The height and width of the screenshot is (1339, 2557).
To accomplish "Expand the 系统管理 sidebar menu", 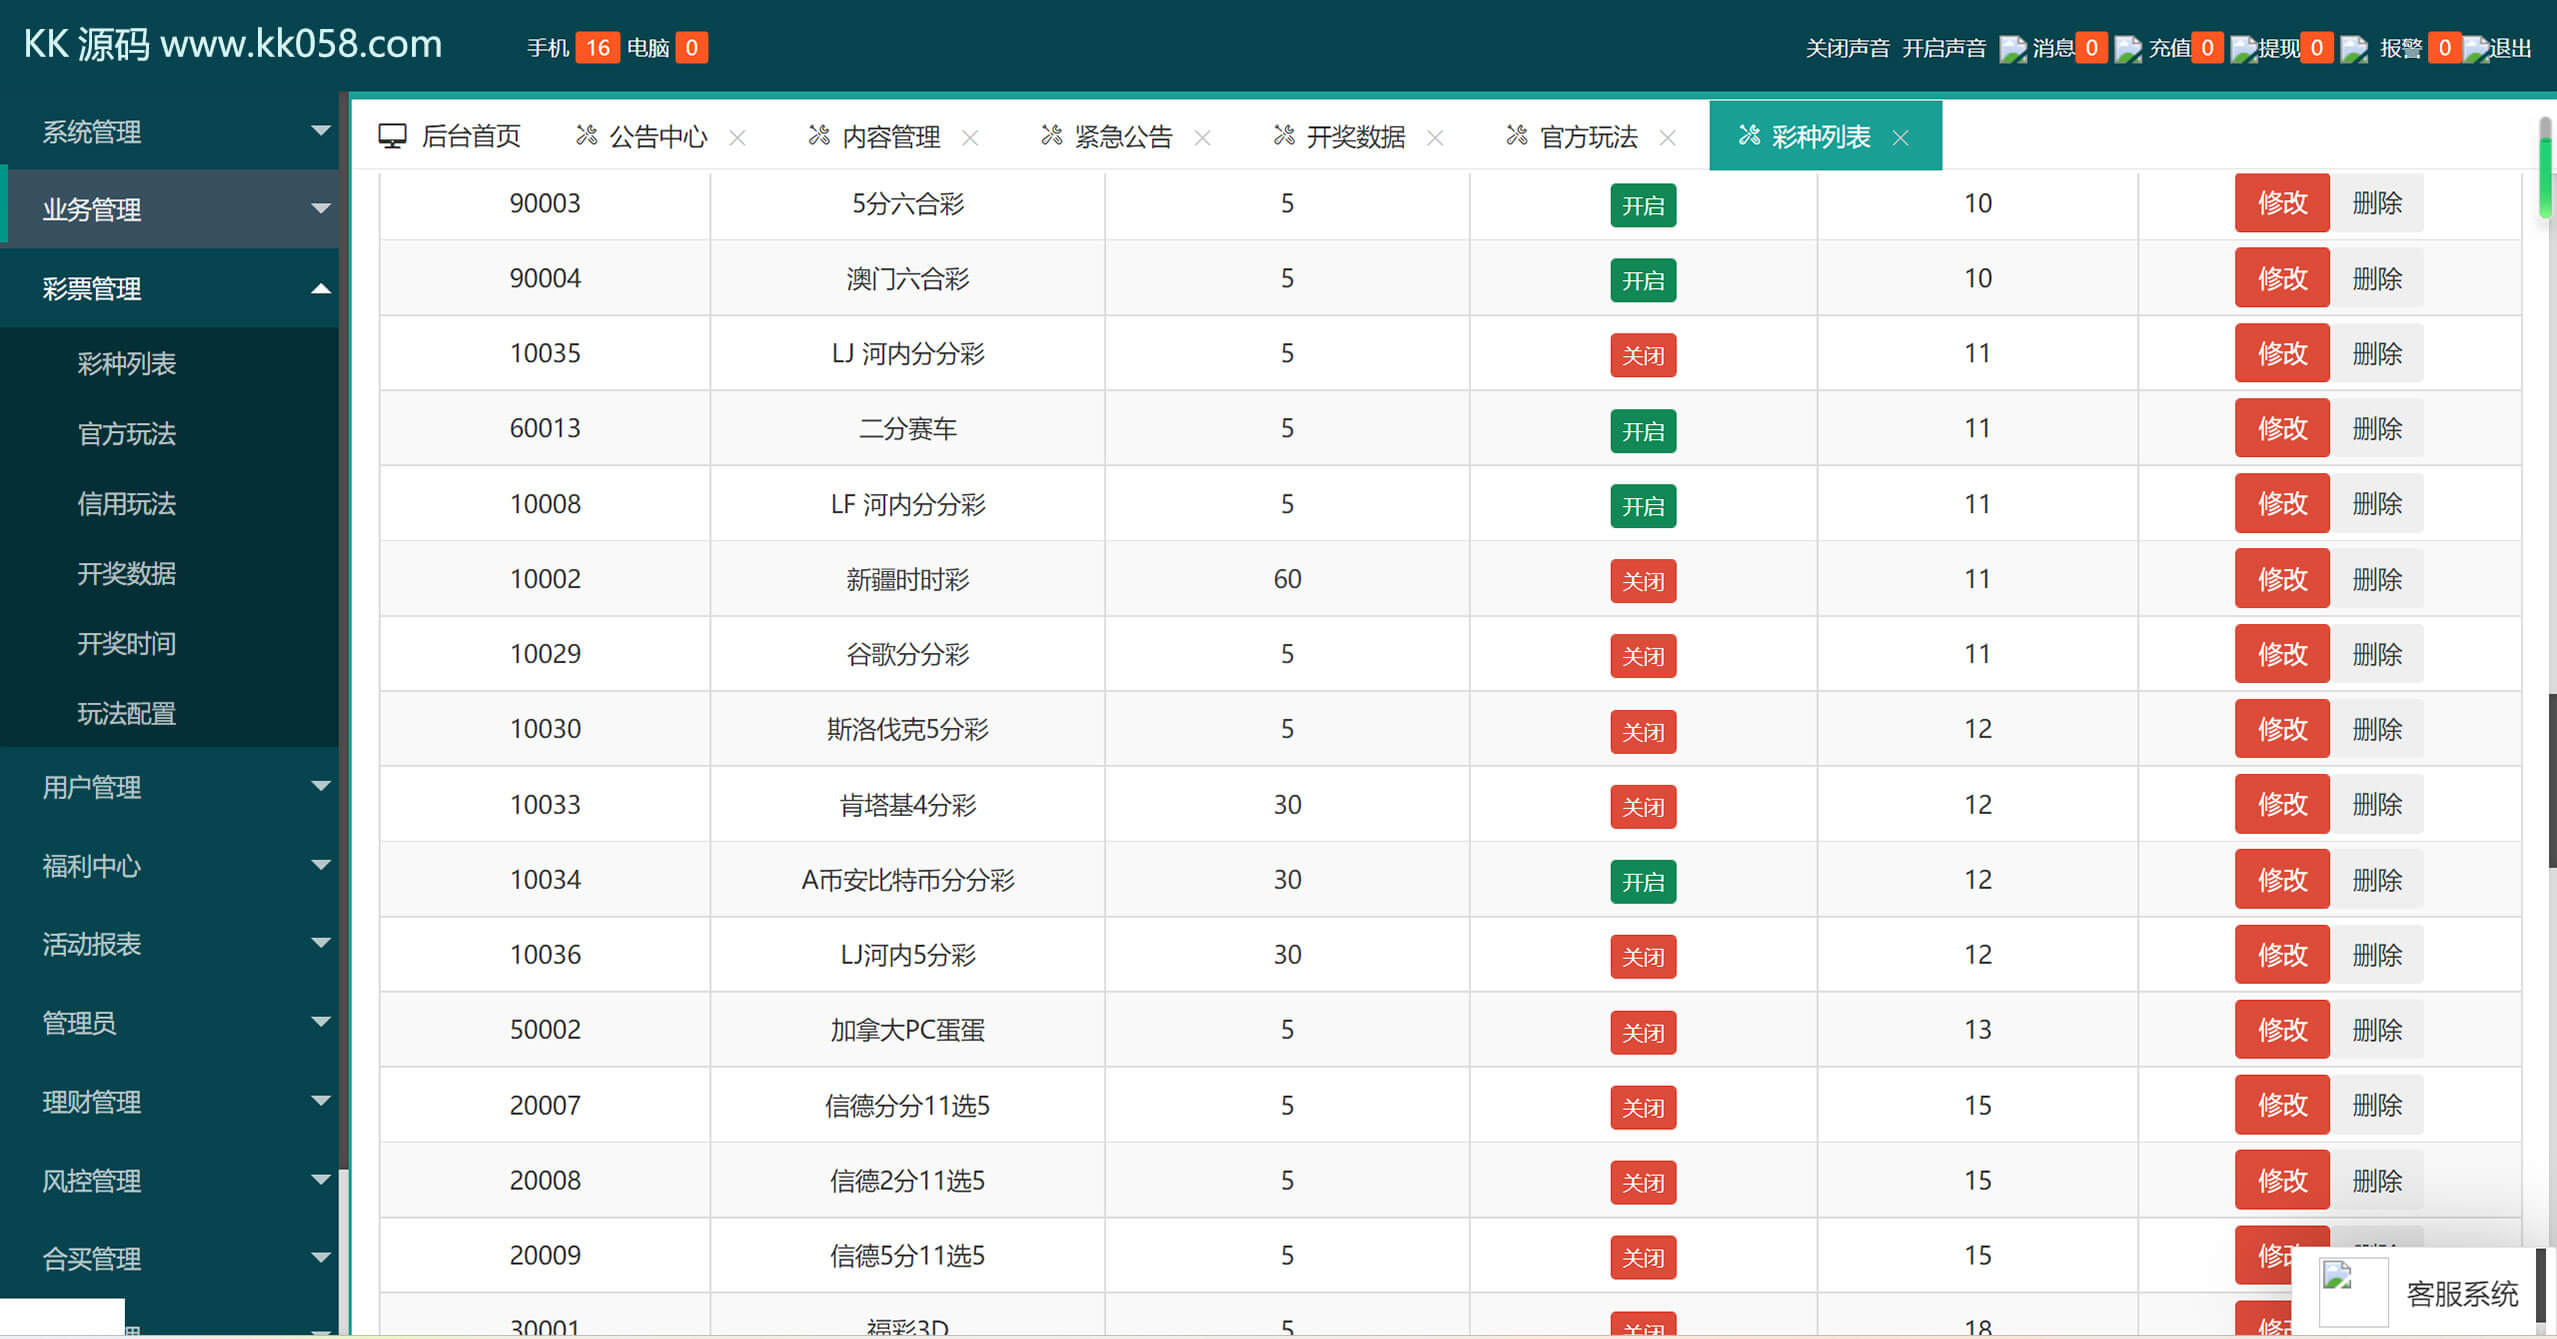I will click(170, 131).
